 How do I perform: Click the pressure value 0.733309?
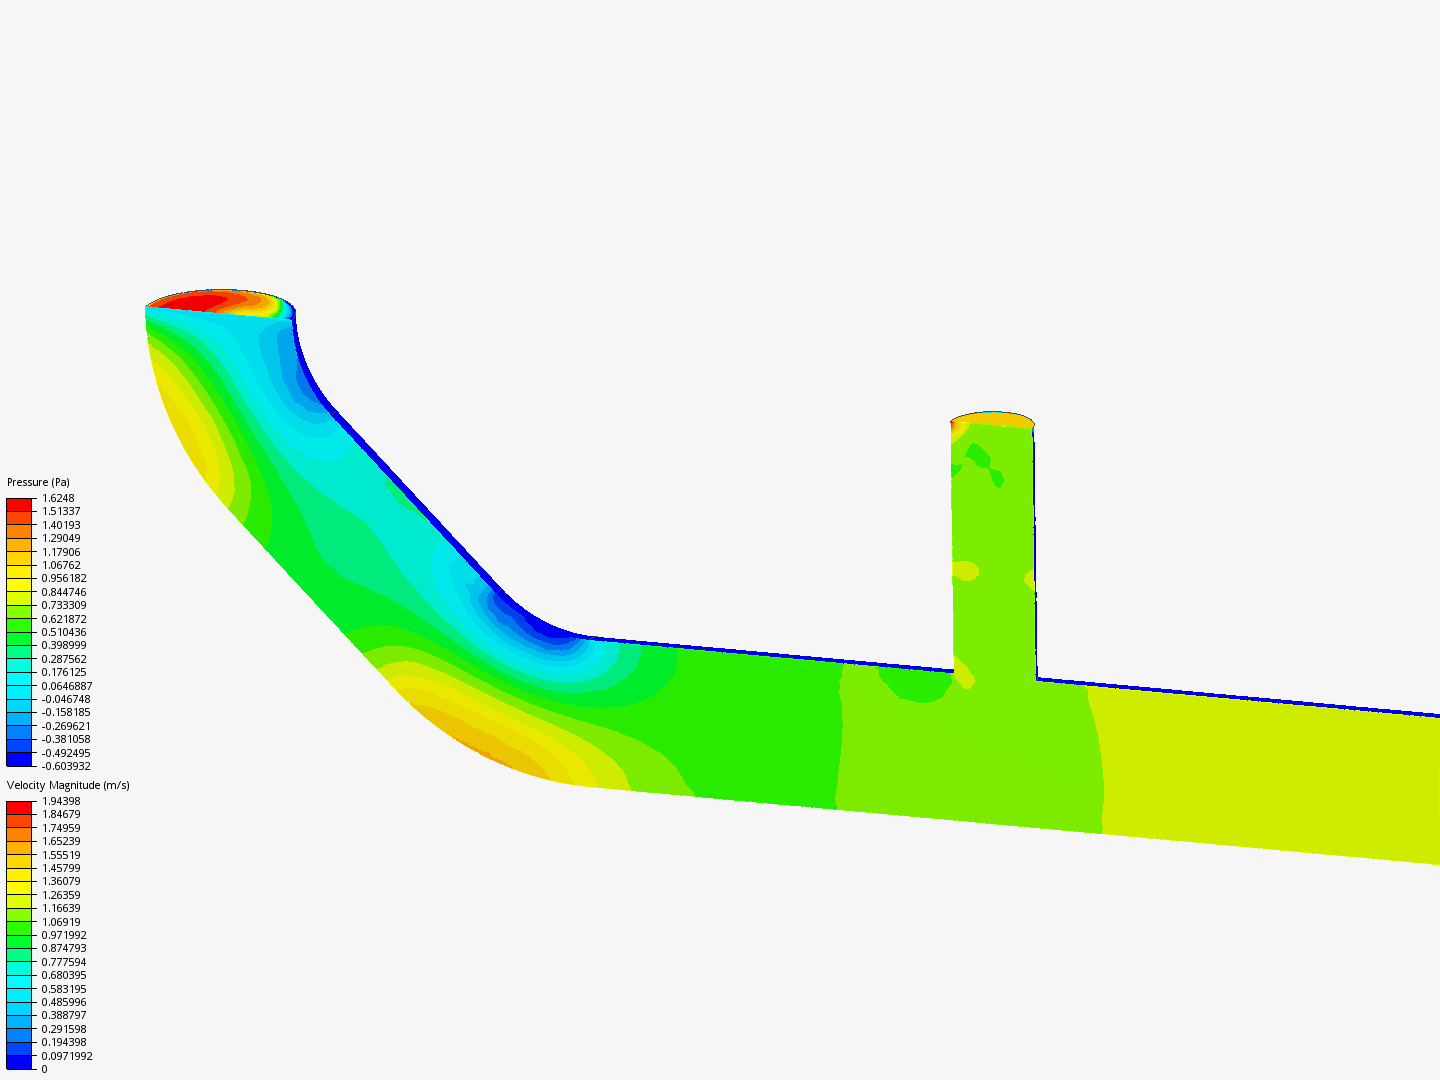[64, 605]
